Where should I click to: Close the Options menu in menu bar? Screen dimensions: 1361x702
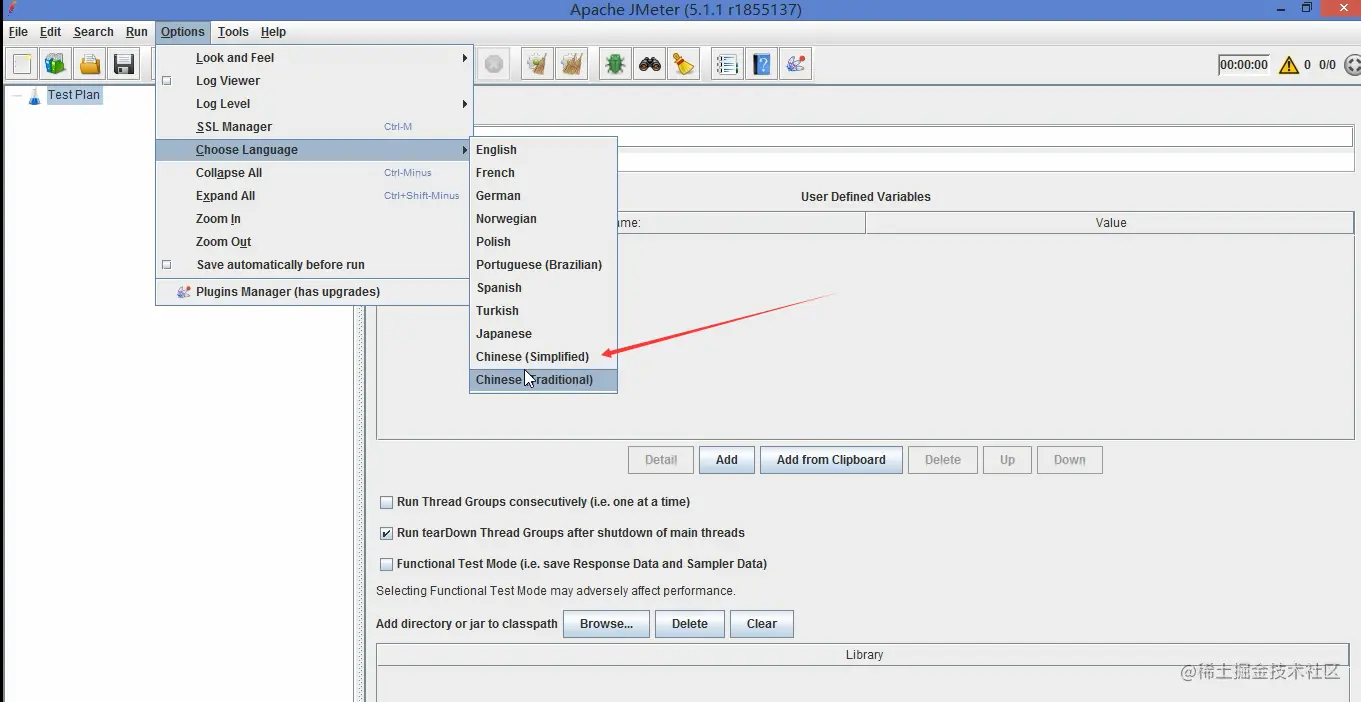(182, 32)
